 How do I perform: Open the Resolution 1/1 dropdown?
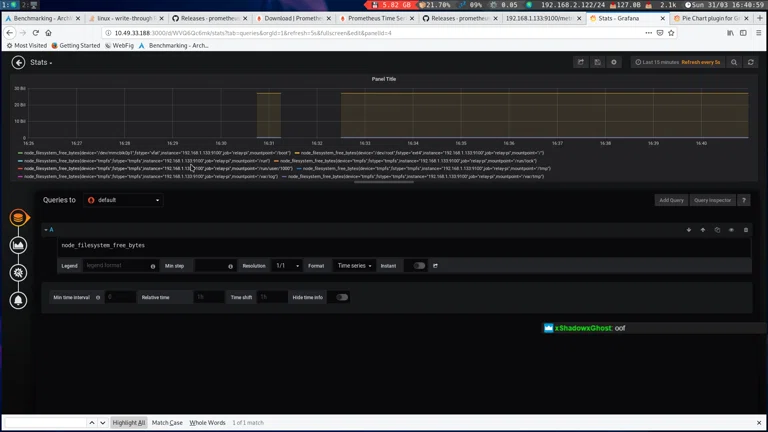coord(287,266)
